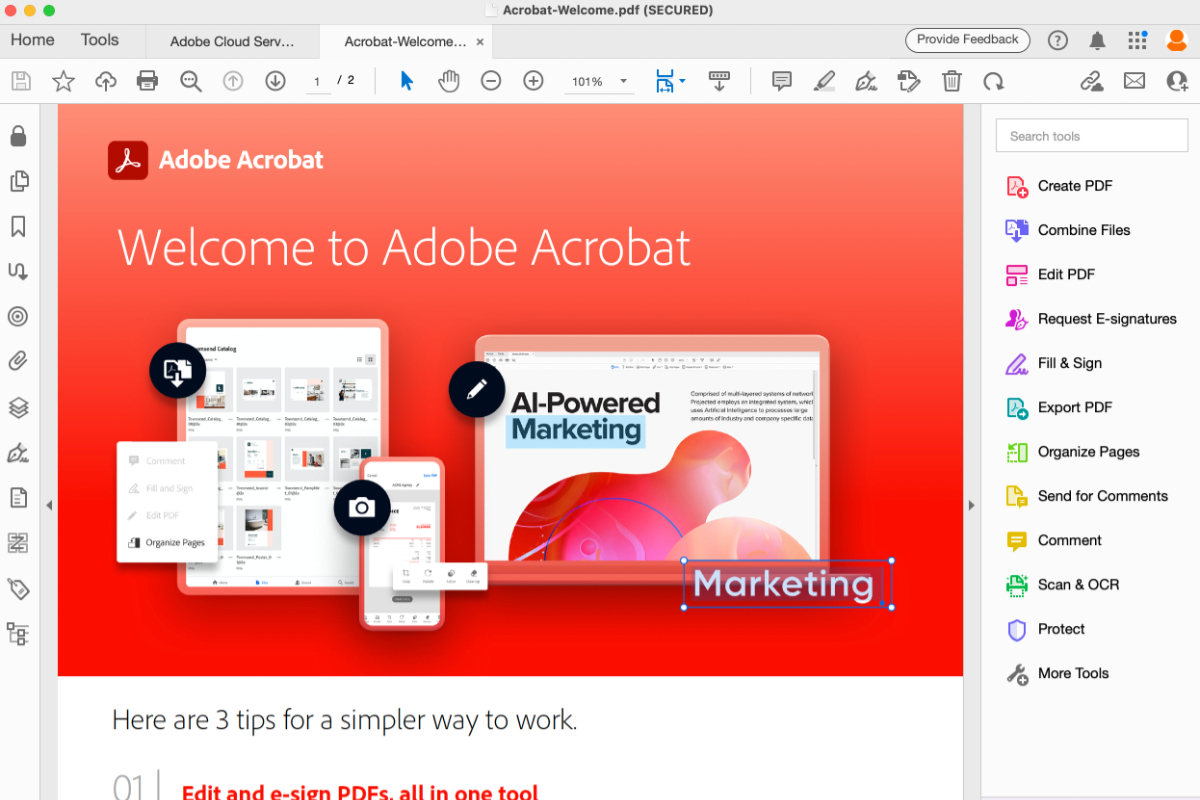The height and width of the screenshot is (800, 1200).
Task: Click the Add sticky note comment icon
Action: [782, 81]
